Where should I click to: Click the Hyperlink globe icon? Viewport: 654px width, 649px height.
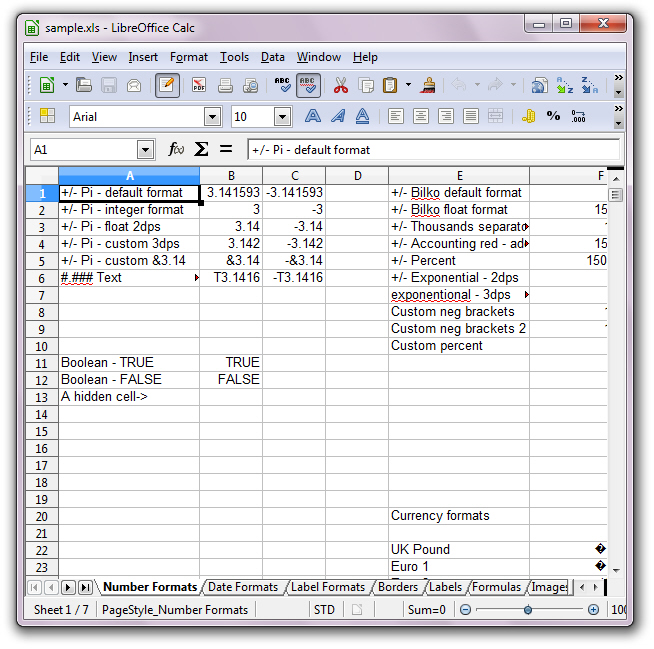(539, 86)
